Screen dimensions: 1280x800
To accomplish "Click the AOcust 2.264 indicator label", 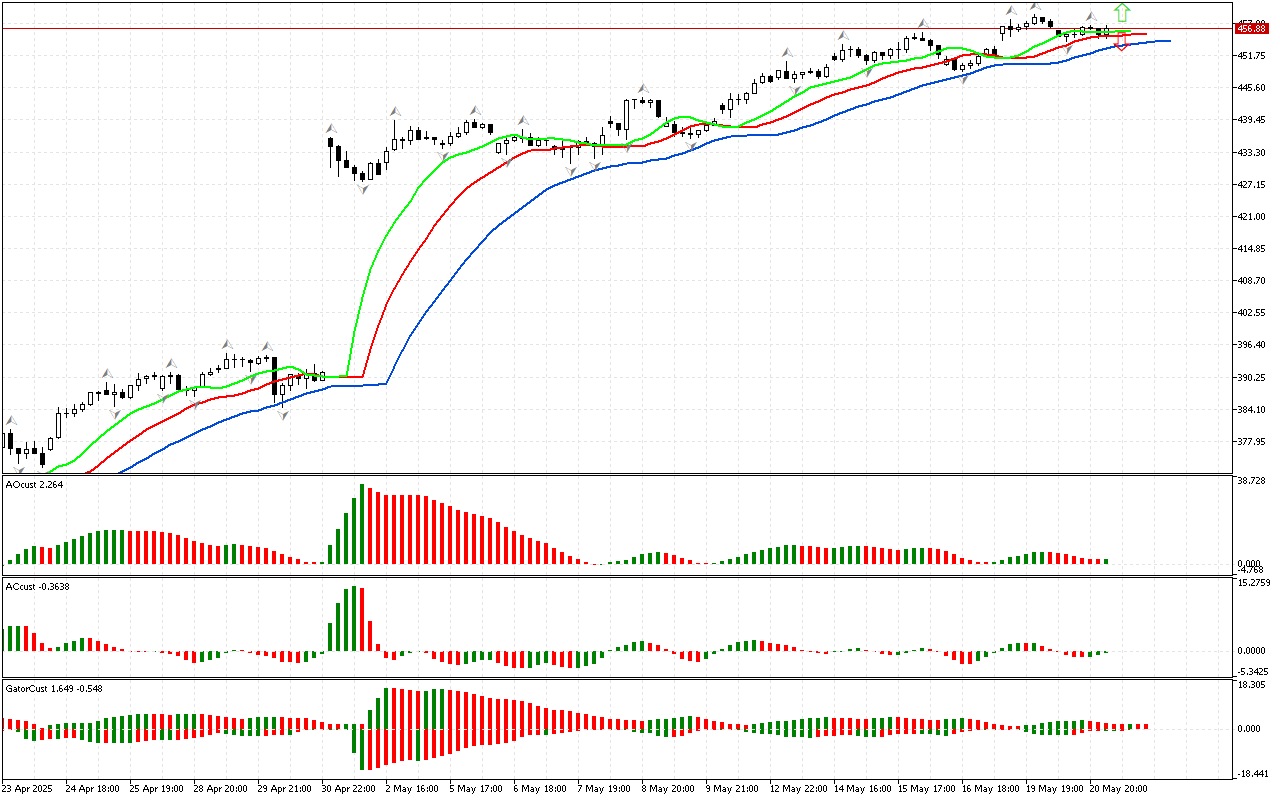I will point(35,486).
